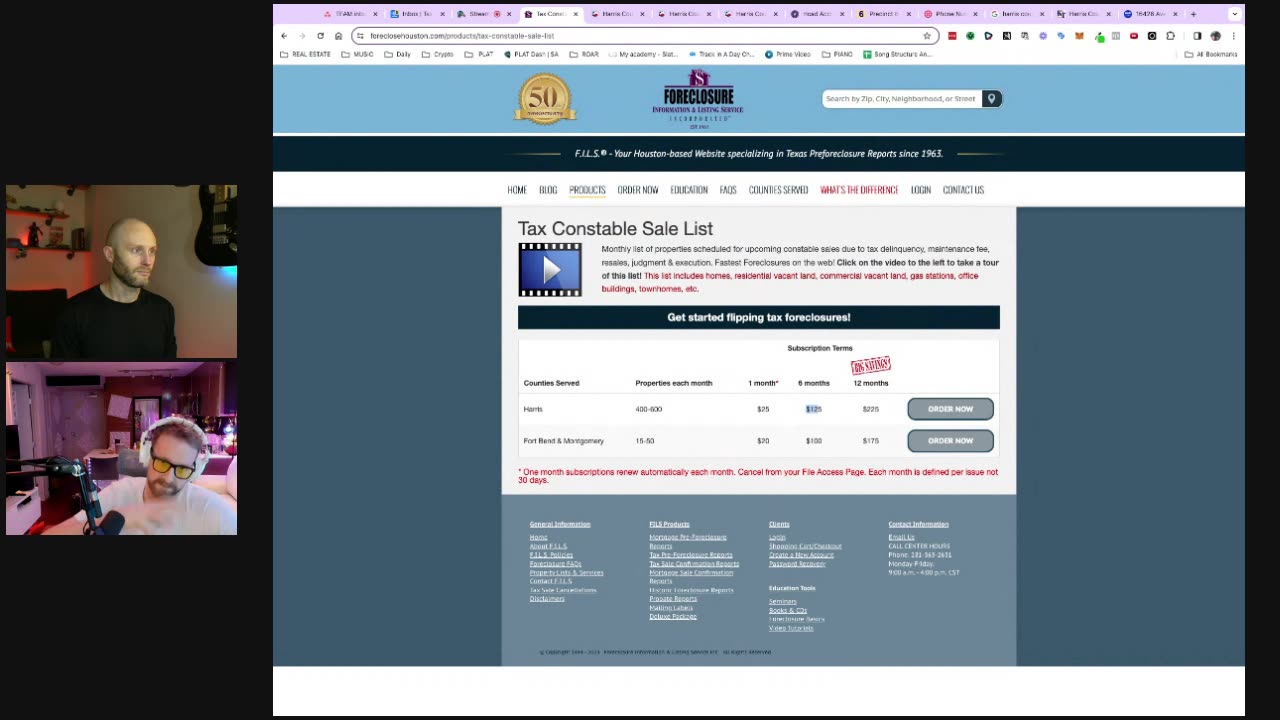Click the site search input box
Screen dimensions: 1280x720
coord(902,99)
